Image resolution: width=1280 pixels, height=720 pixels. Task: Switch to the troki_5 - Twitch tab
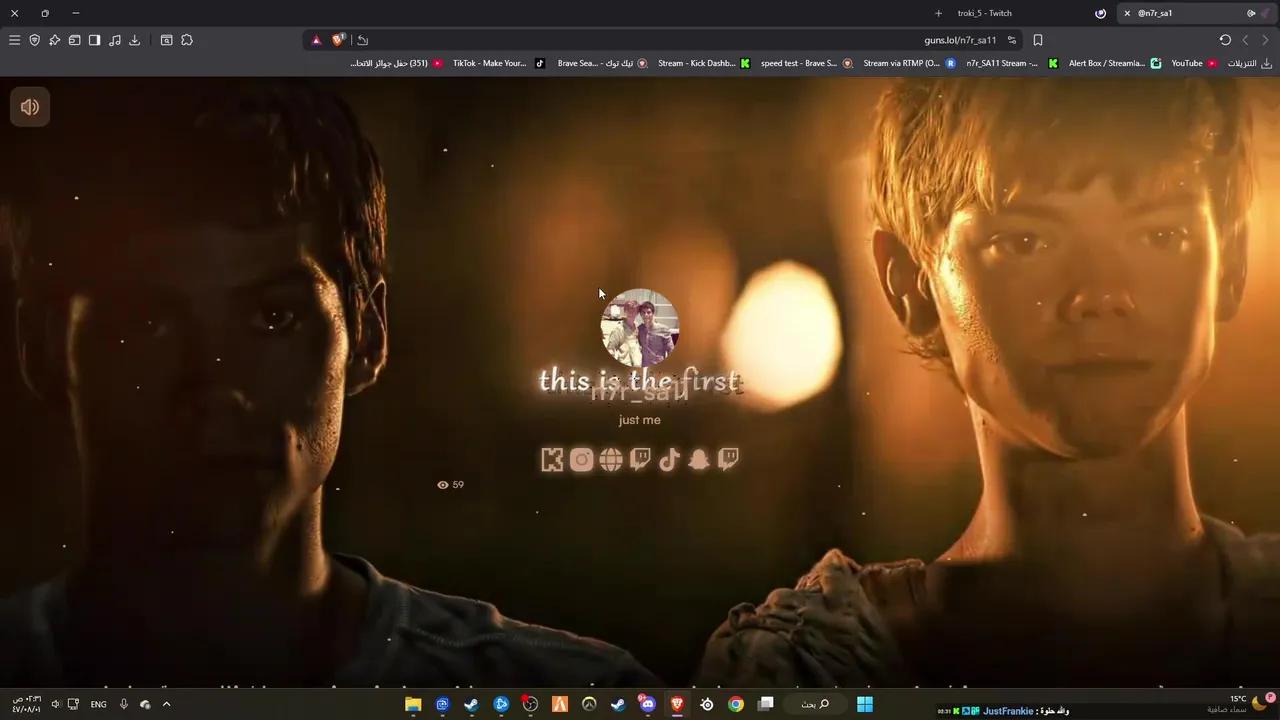point(1020,13)
